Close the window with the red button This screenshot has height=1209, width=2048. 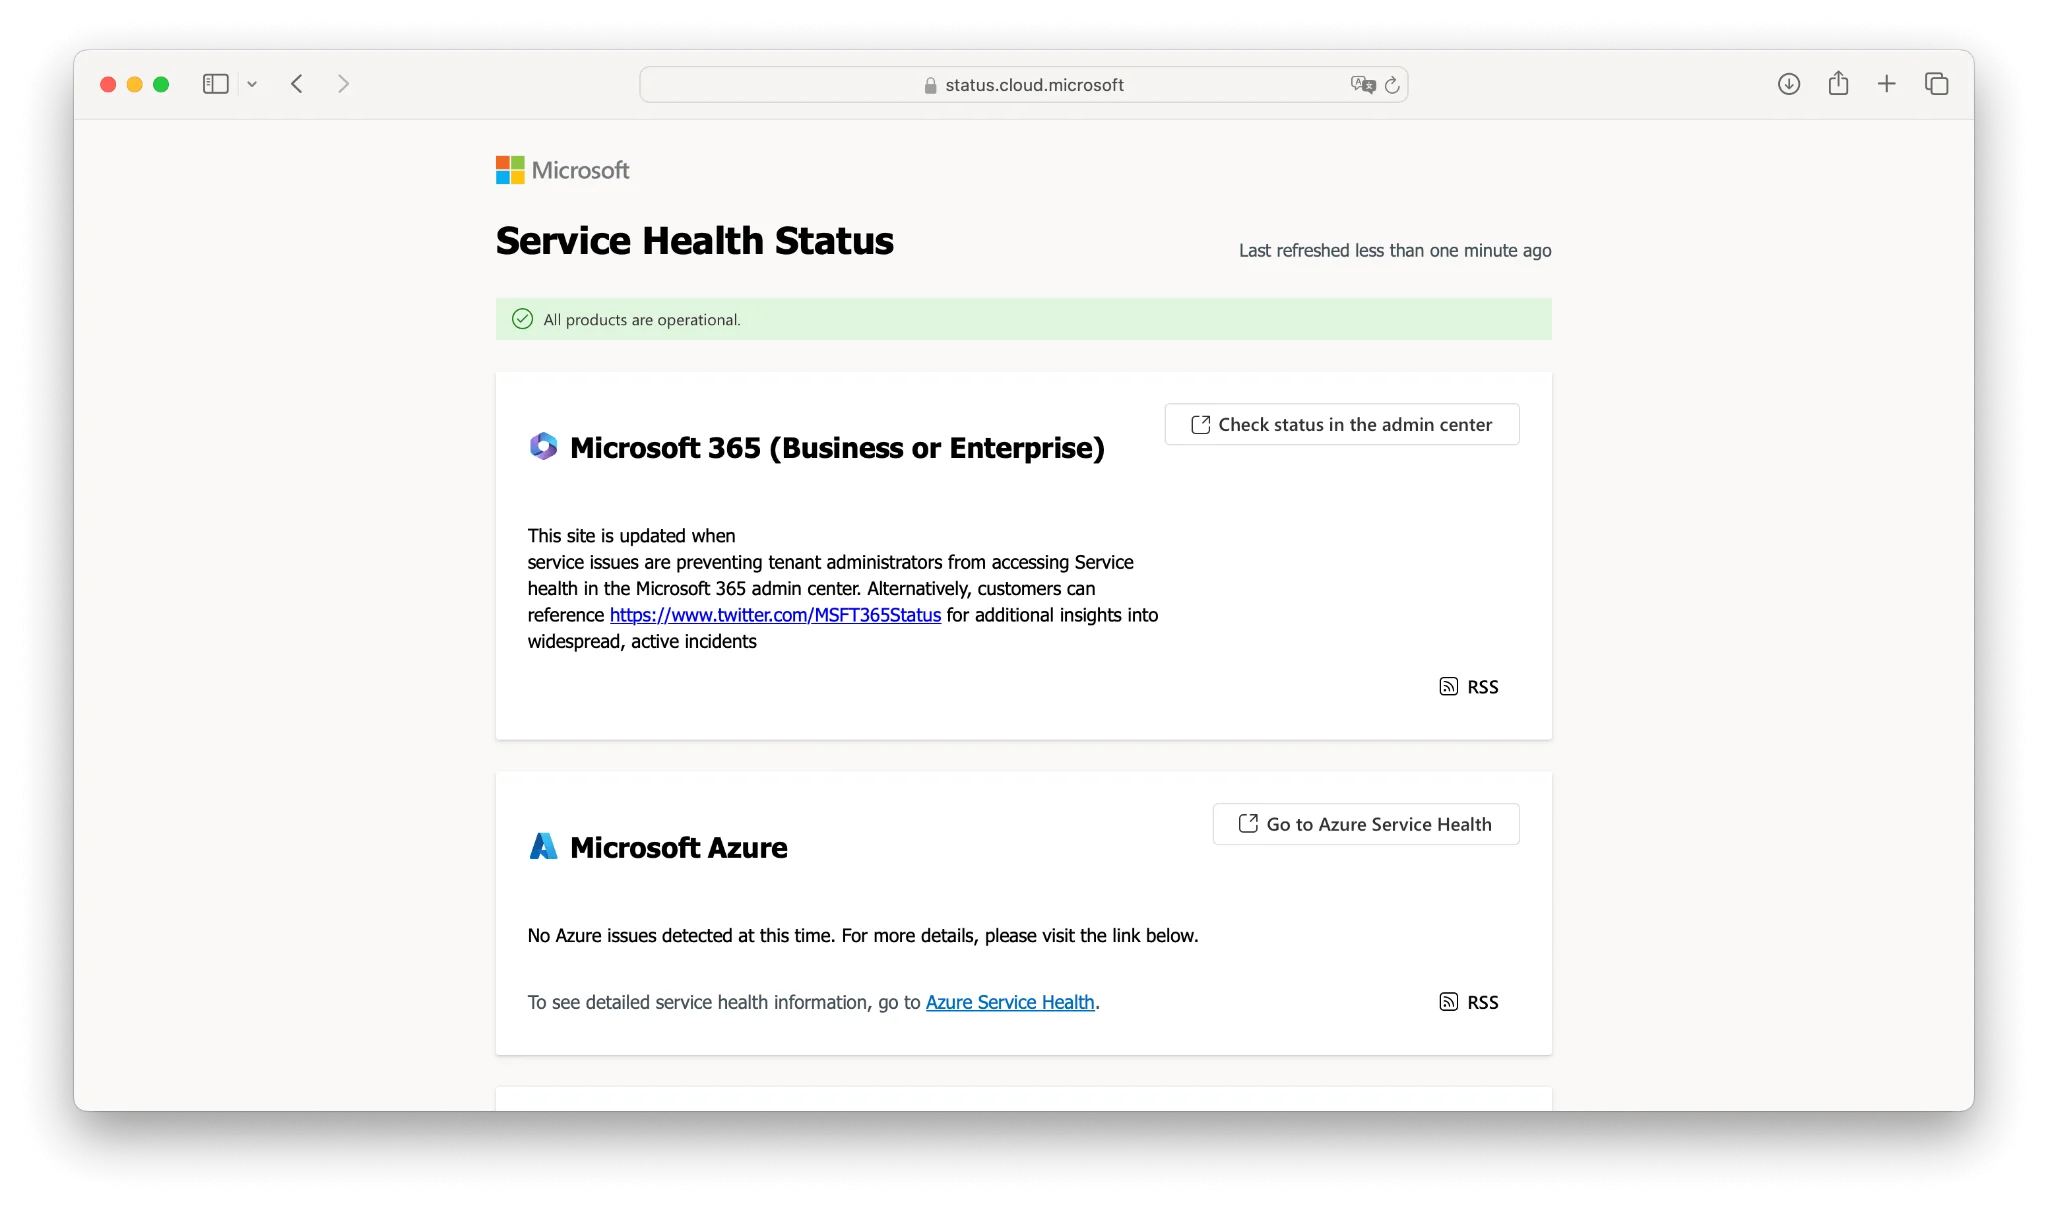coord(108,84)
